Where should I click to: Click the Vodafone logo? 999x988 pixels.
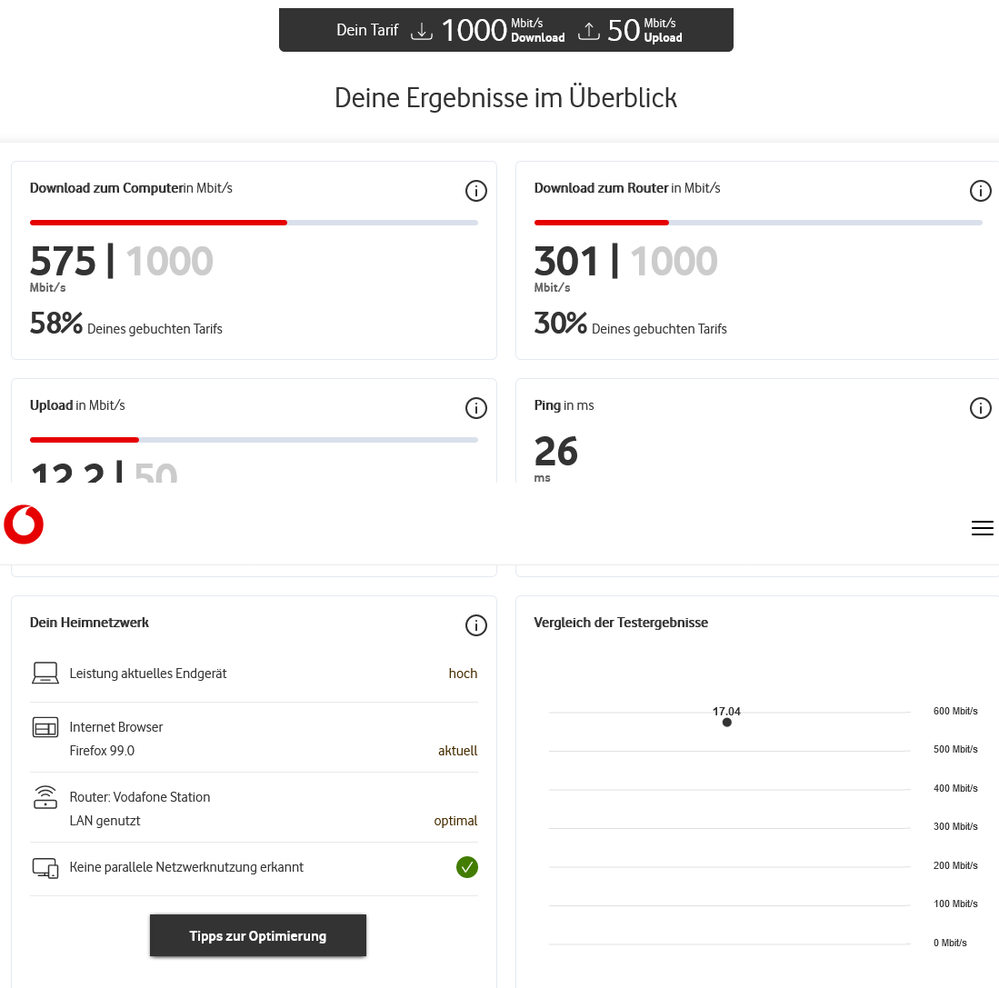23,525
